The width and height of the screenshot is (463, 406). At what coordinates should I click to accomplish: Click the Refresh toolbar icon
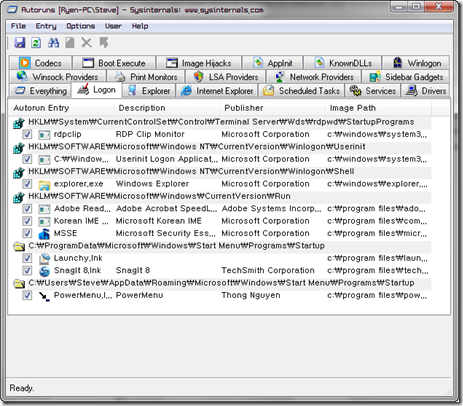36,43
